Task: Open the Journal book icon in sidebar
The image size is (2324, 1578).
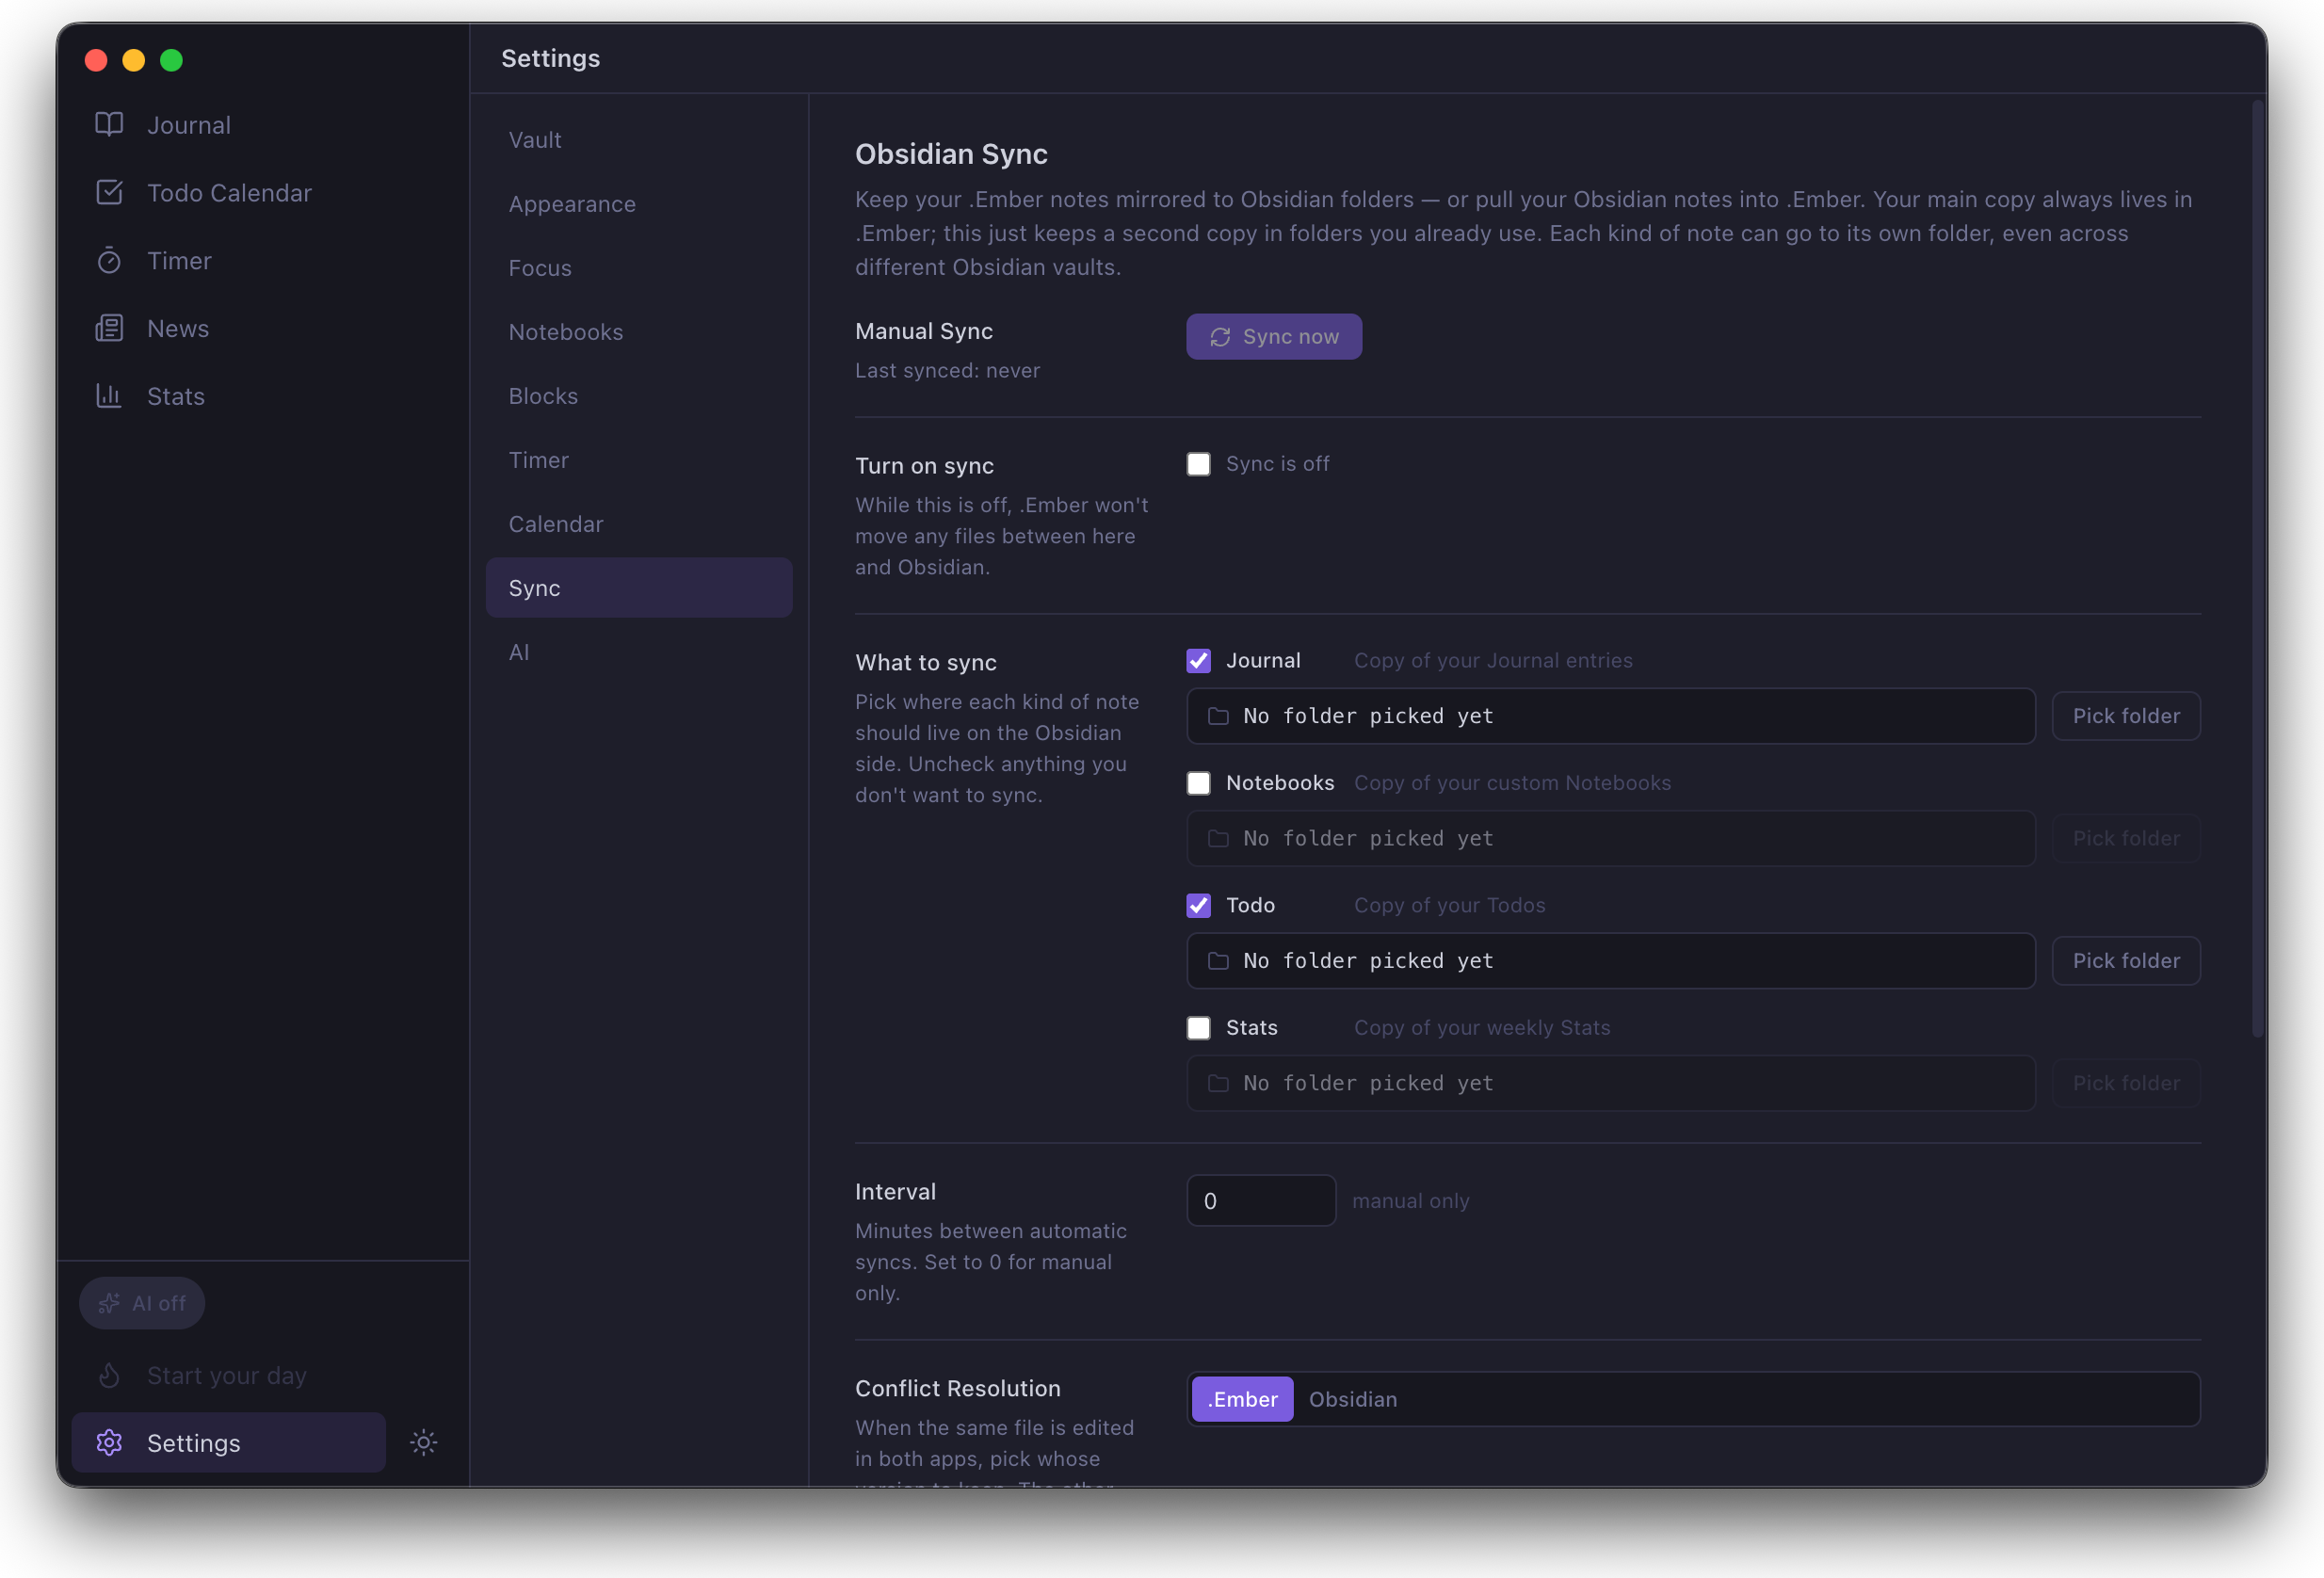Action: coord(109,125)
